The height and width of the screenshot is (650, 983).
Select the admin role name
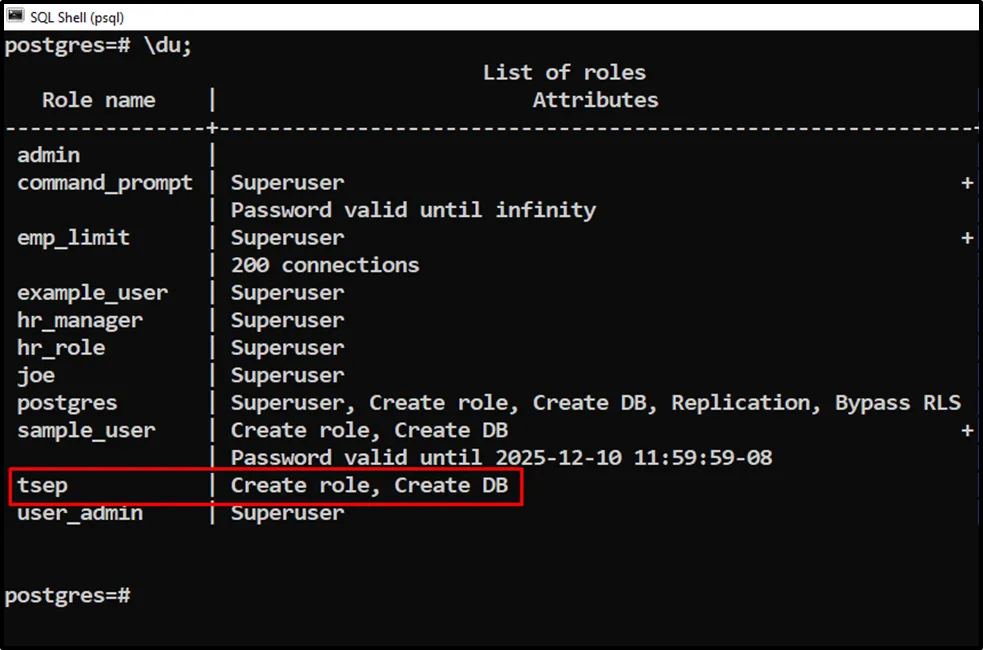(x=48, y=155)
